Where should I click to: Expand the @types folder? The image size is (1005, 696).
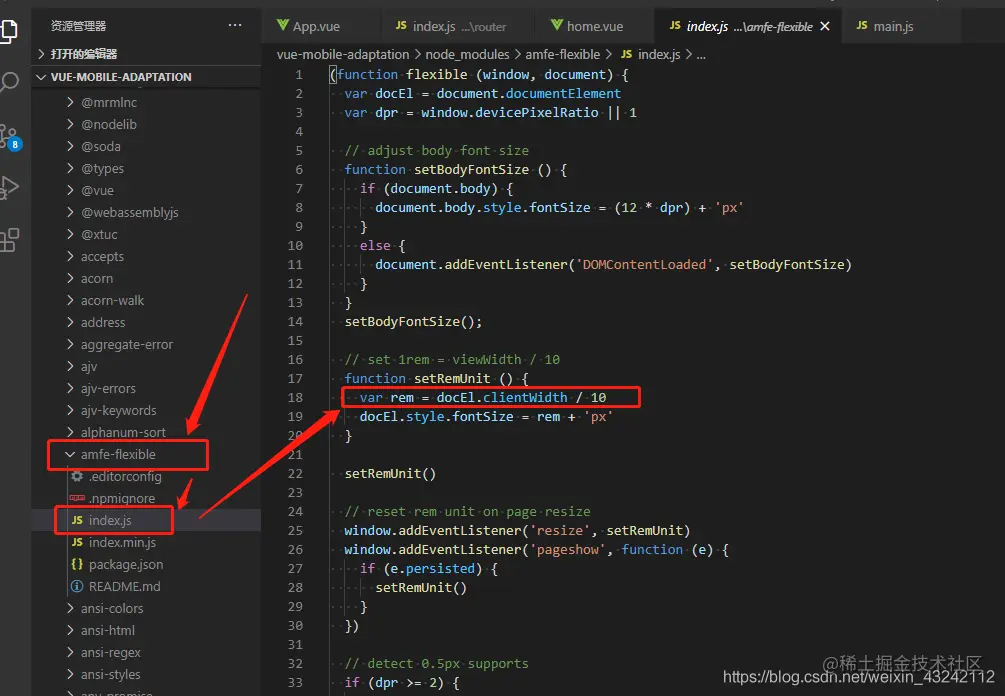point(146,169)
